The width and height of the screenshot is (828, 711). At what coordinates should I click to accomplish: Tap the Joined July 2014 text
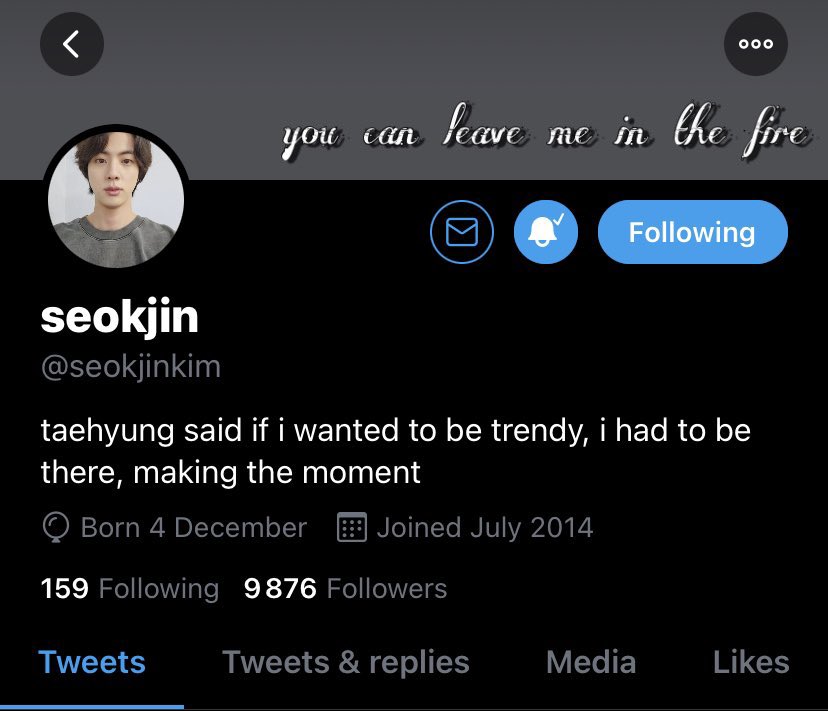coord(485,528)
